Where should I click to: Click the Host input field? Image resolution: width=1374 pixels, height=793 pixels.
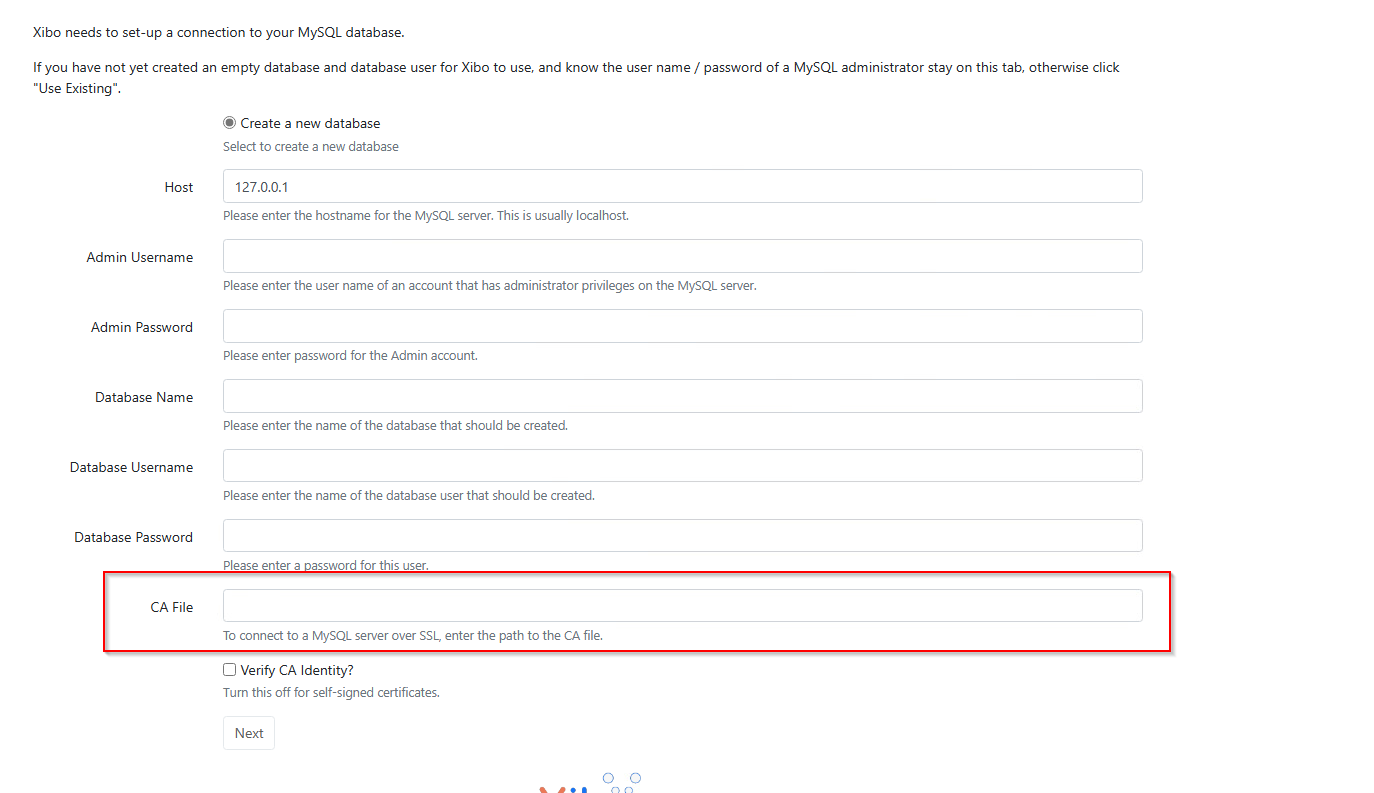click(x=682, y=186)
